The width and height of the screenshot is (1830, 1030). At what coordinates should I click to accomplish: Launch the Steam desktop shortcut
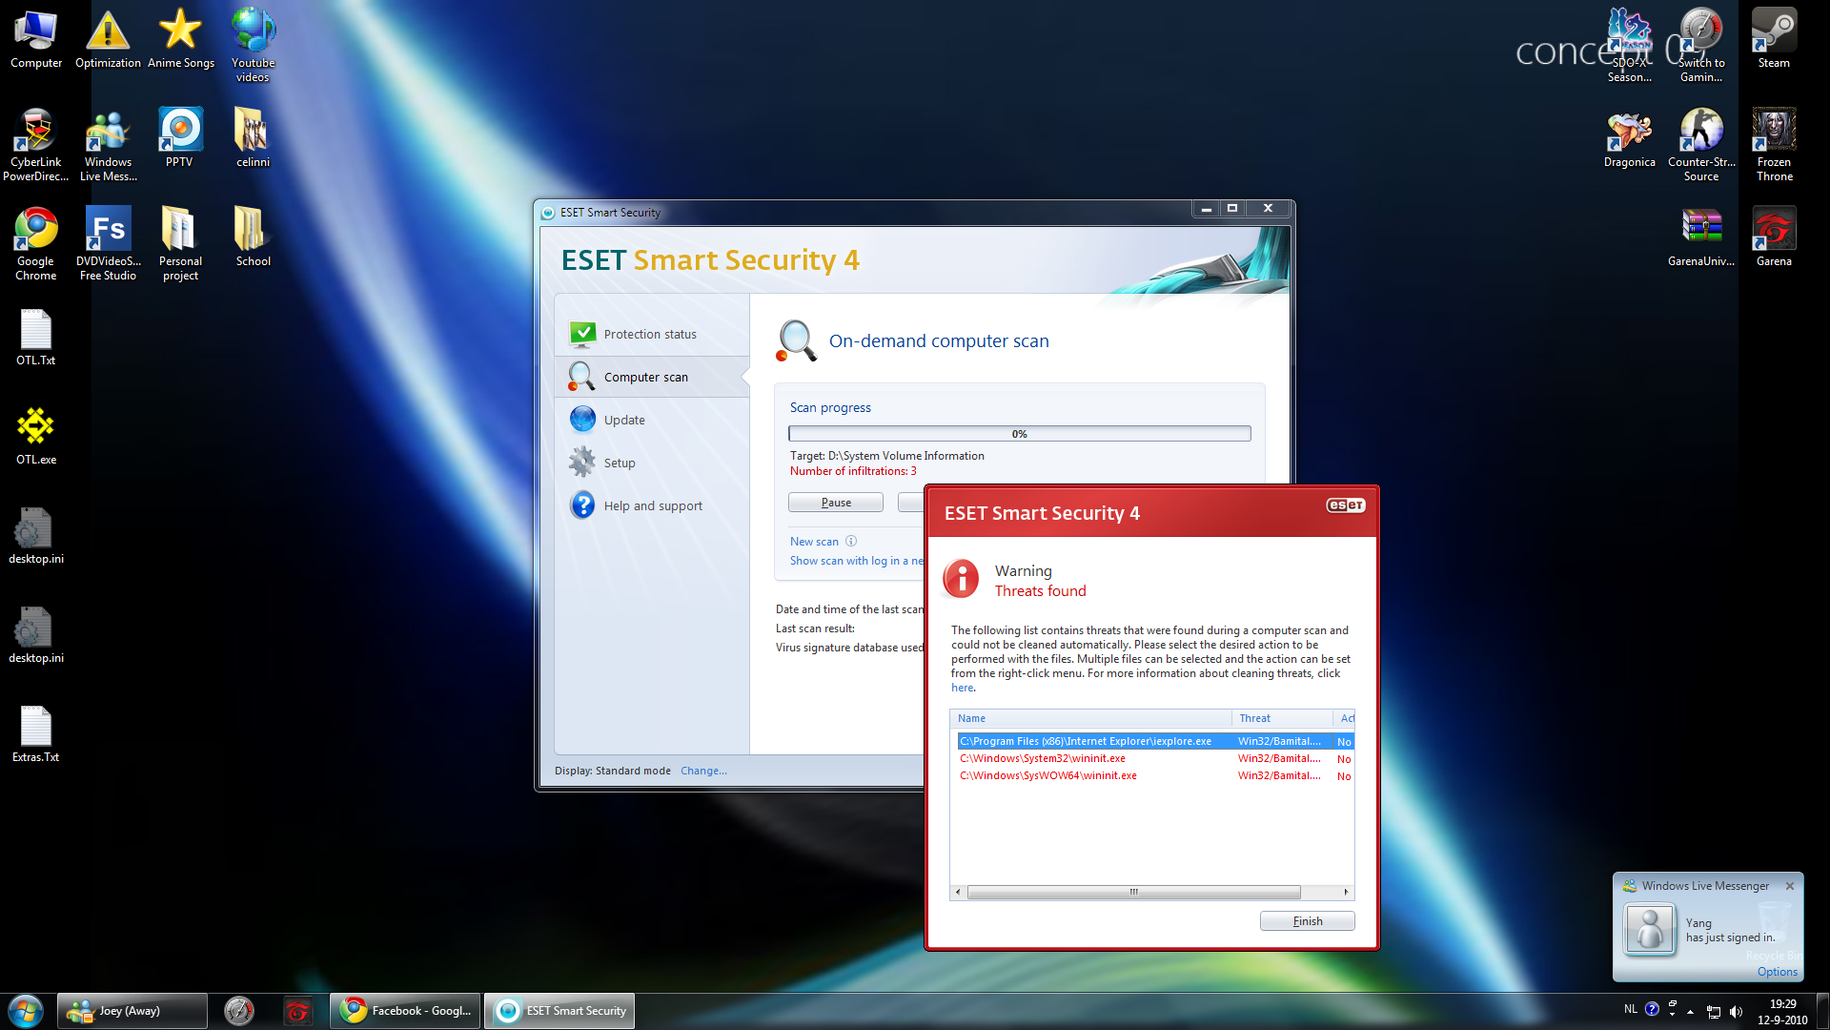click(1774, 40)
